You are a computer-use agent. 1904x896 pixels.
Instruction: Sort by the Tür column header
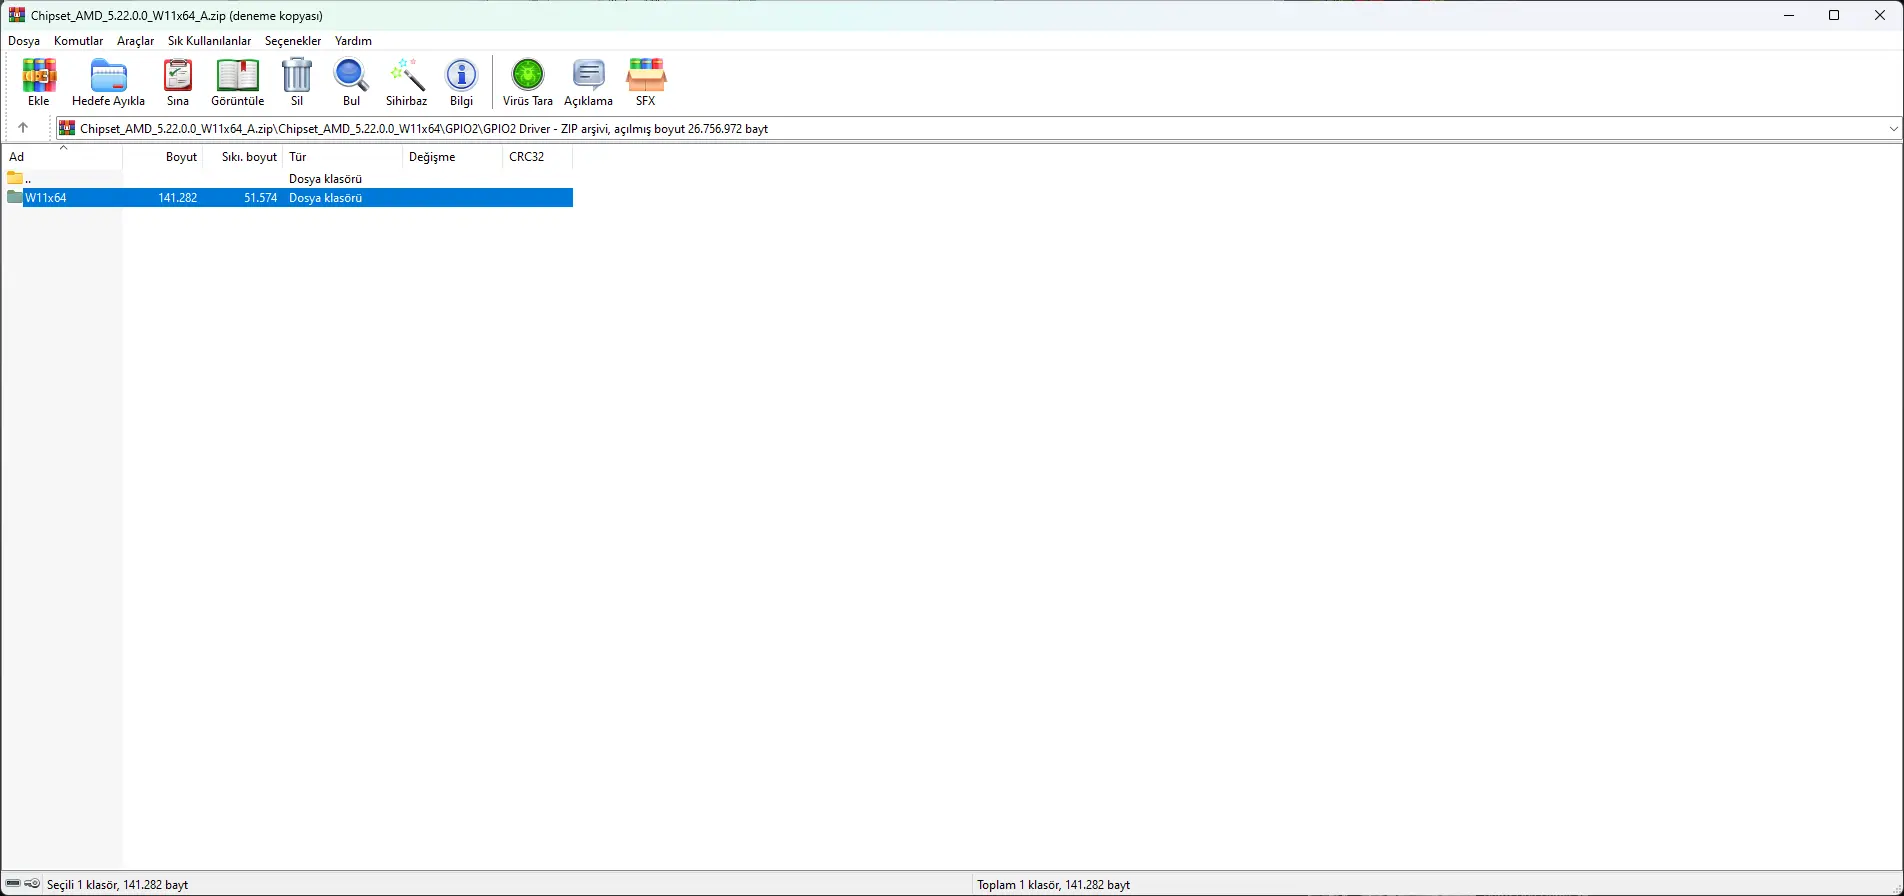tap(343, 157)
